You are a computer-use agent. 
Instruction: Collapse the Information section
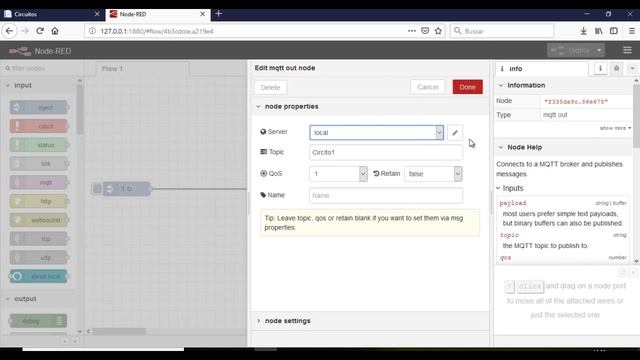[501, 85]
